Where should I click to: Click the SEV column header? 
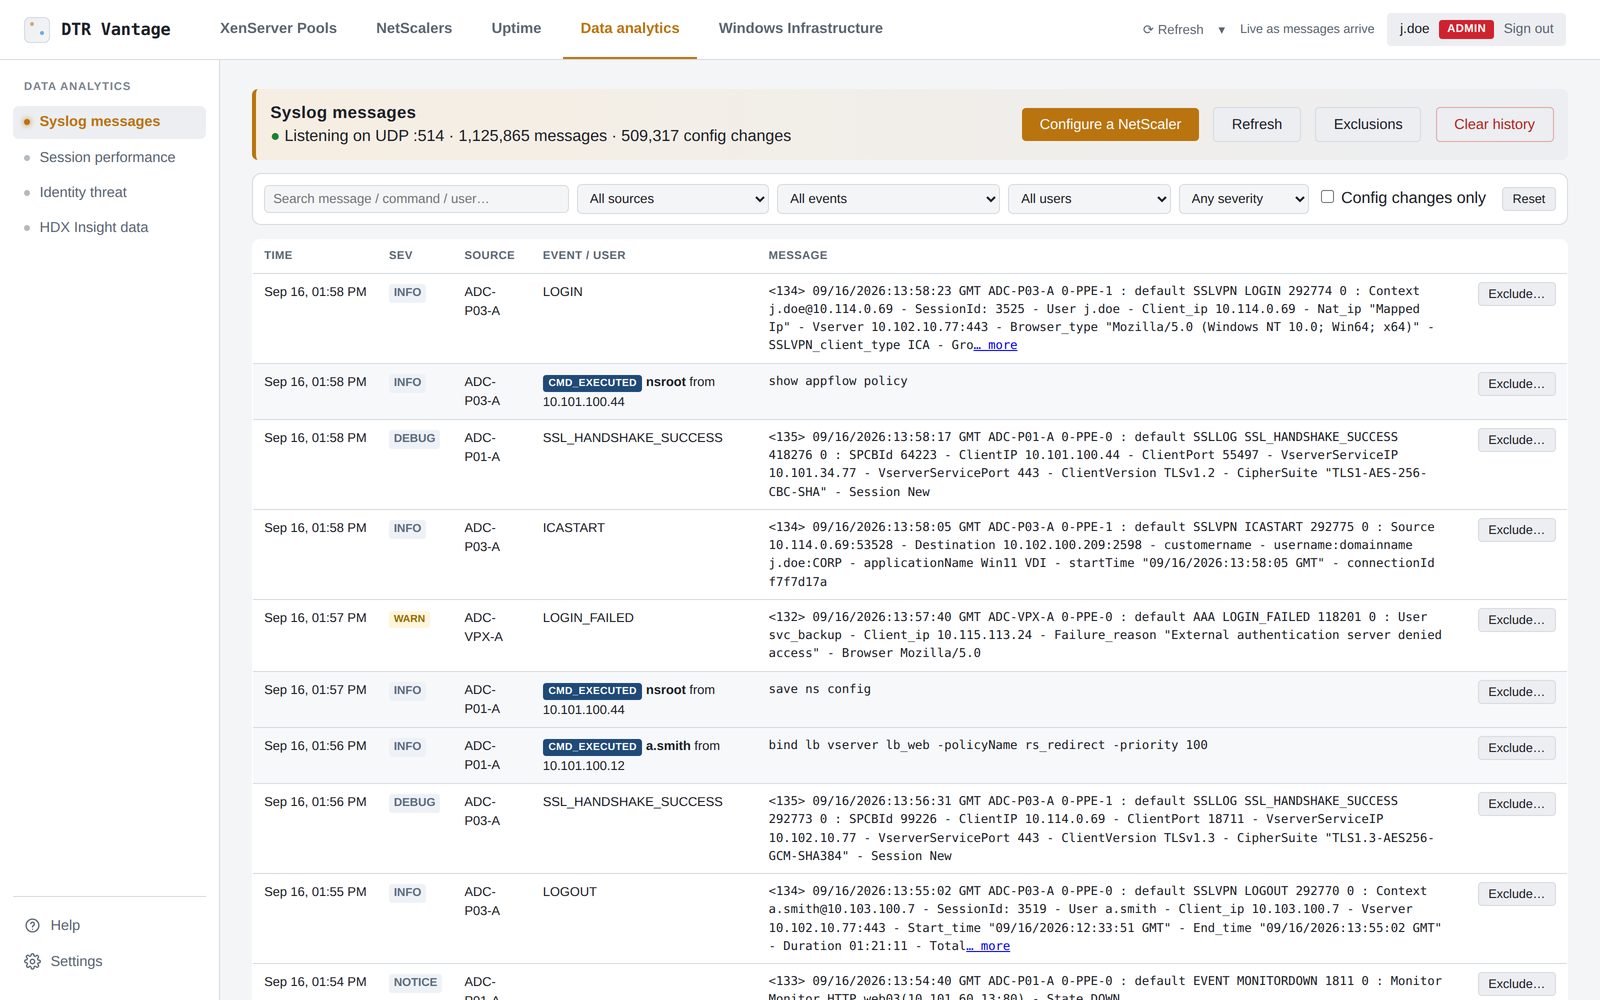[400, 256]
